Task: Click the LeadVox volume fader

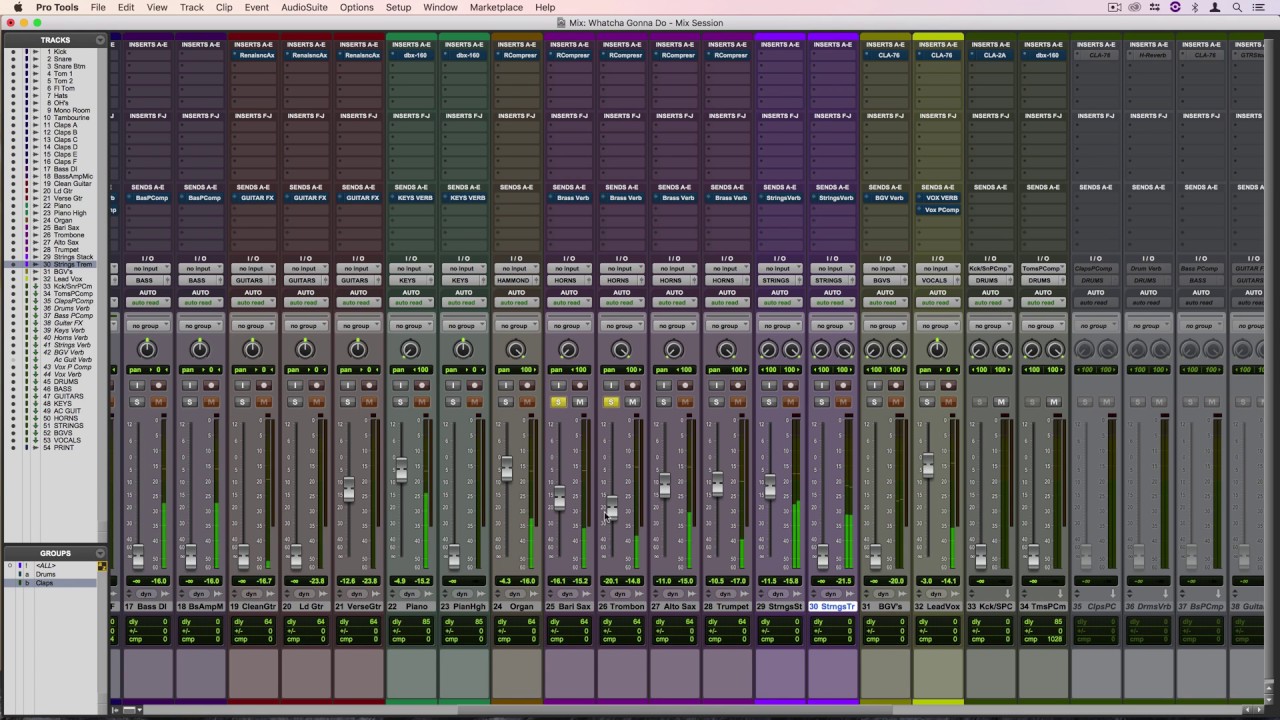Action: 928,465
